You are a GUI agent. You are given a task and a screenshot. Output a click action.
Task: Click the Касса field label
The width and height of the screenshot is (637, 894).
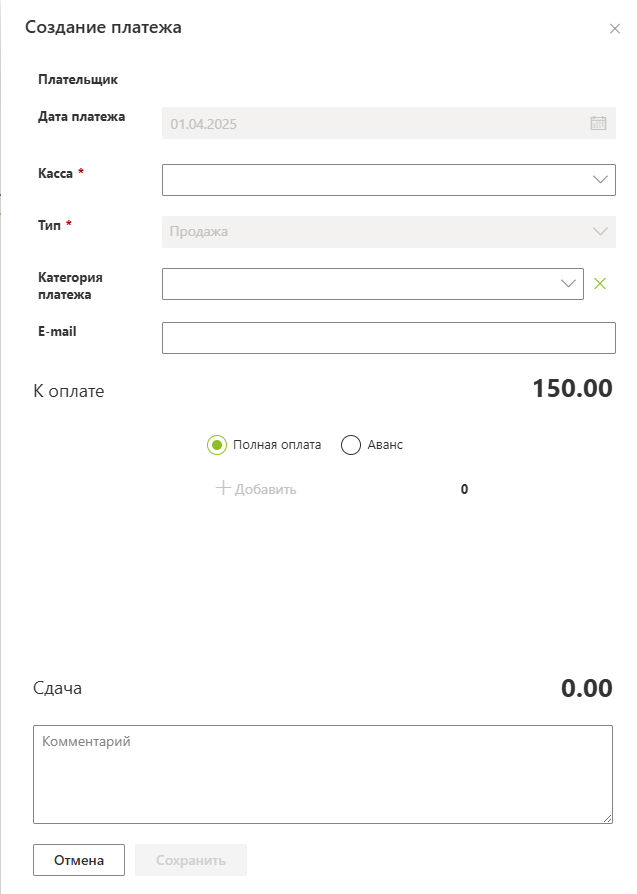tap(55, 173)
